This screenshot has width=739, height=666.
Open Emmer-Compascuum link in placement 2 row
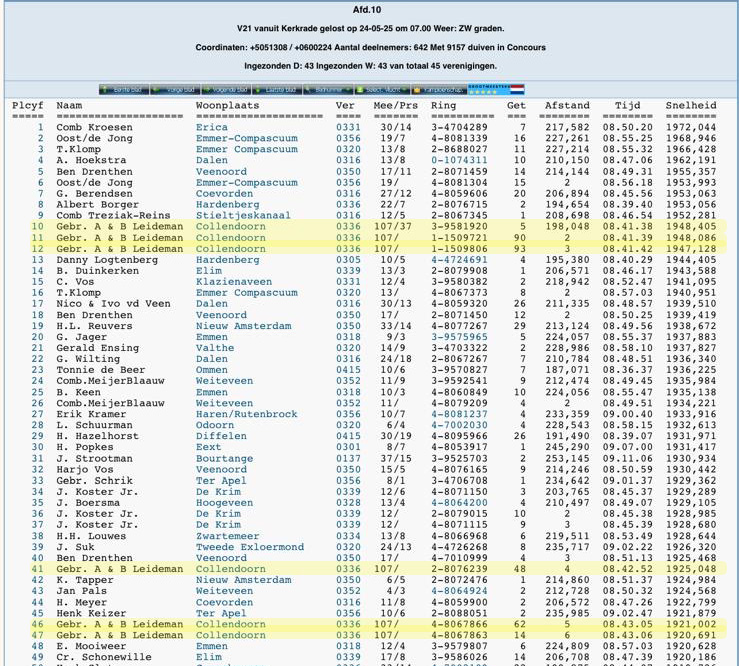tap(246, 138)
